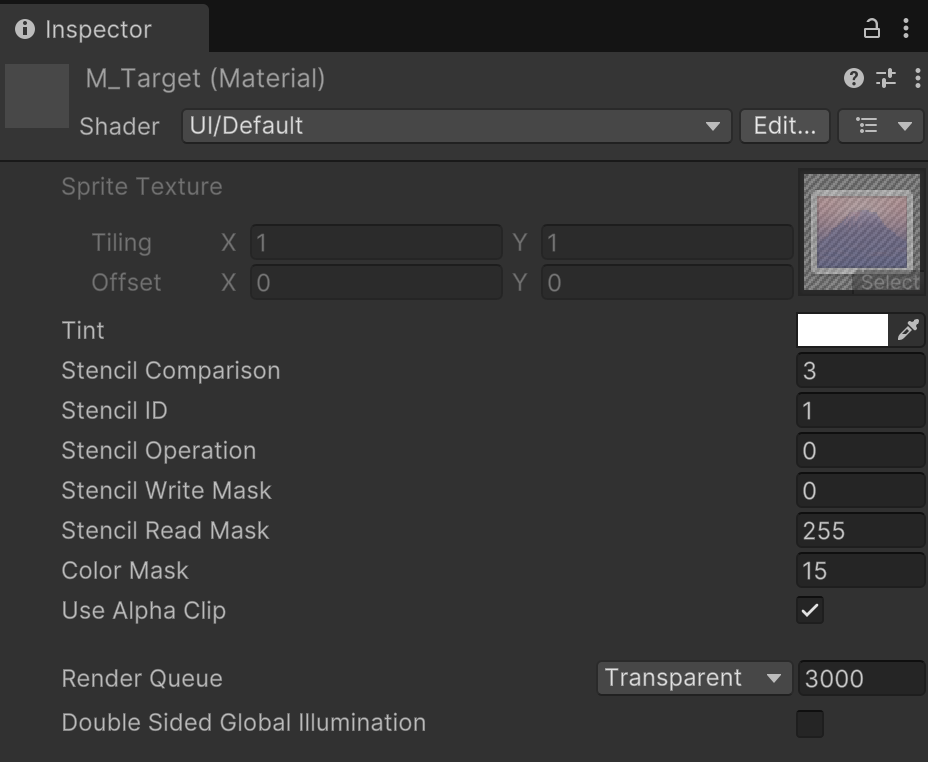Open the white Tint color swatch
This screenshot has width=928, height=762.
click(843, 330)
